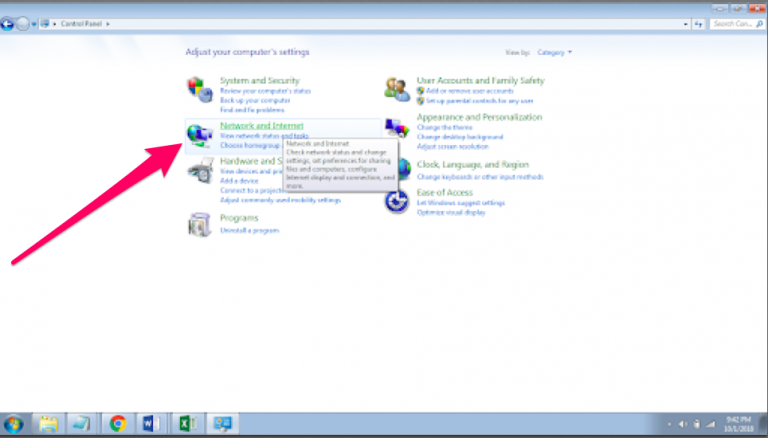Viewport: 768px width, 438px height.
Task: Open the Network and Internet globe icon
Action: tap(200, 136)
